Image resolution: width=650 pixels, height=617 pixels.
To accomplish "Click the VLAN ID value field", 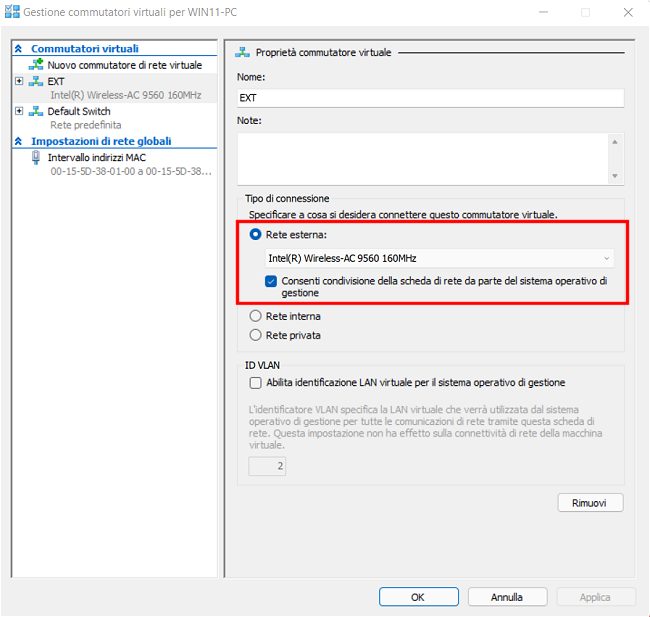I will click(x=267, y=466).
